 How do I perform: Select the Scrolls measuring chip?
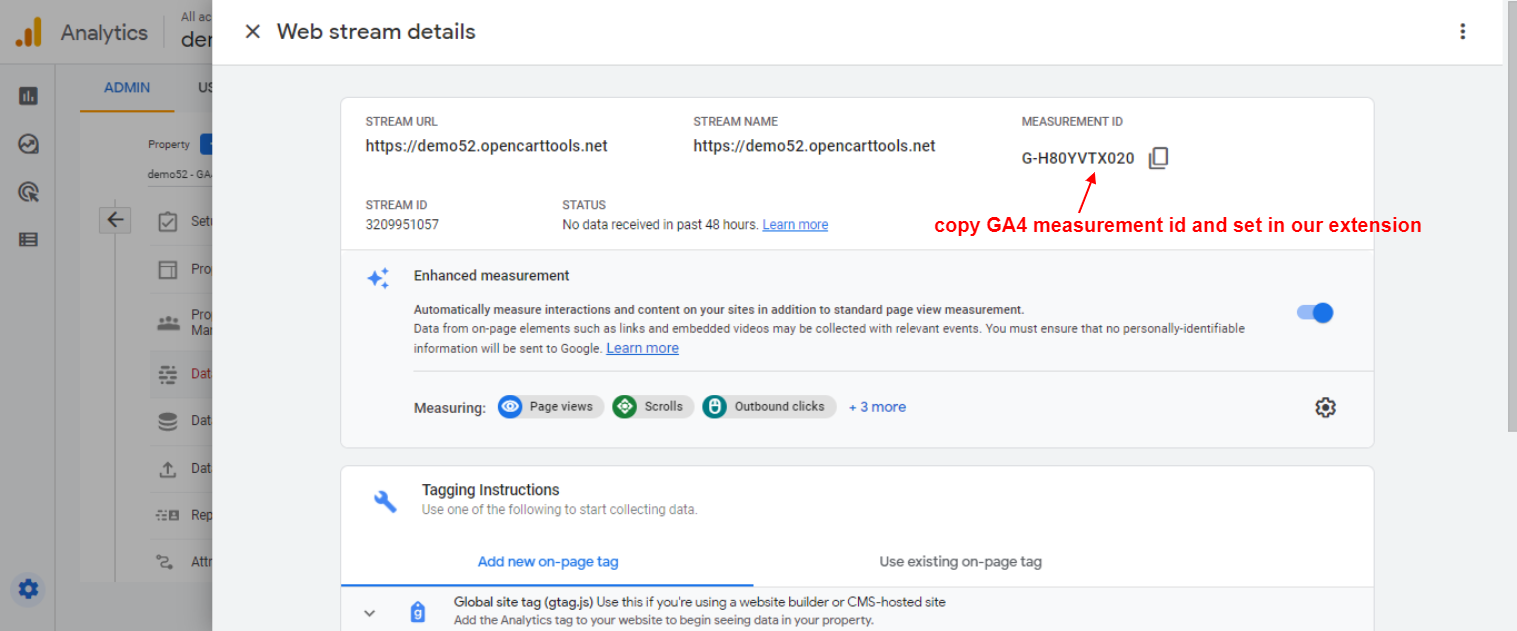point(653,407)
